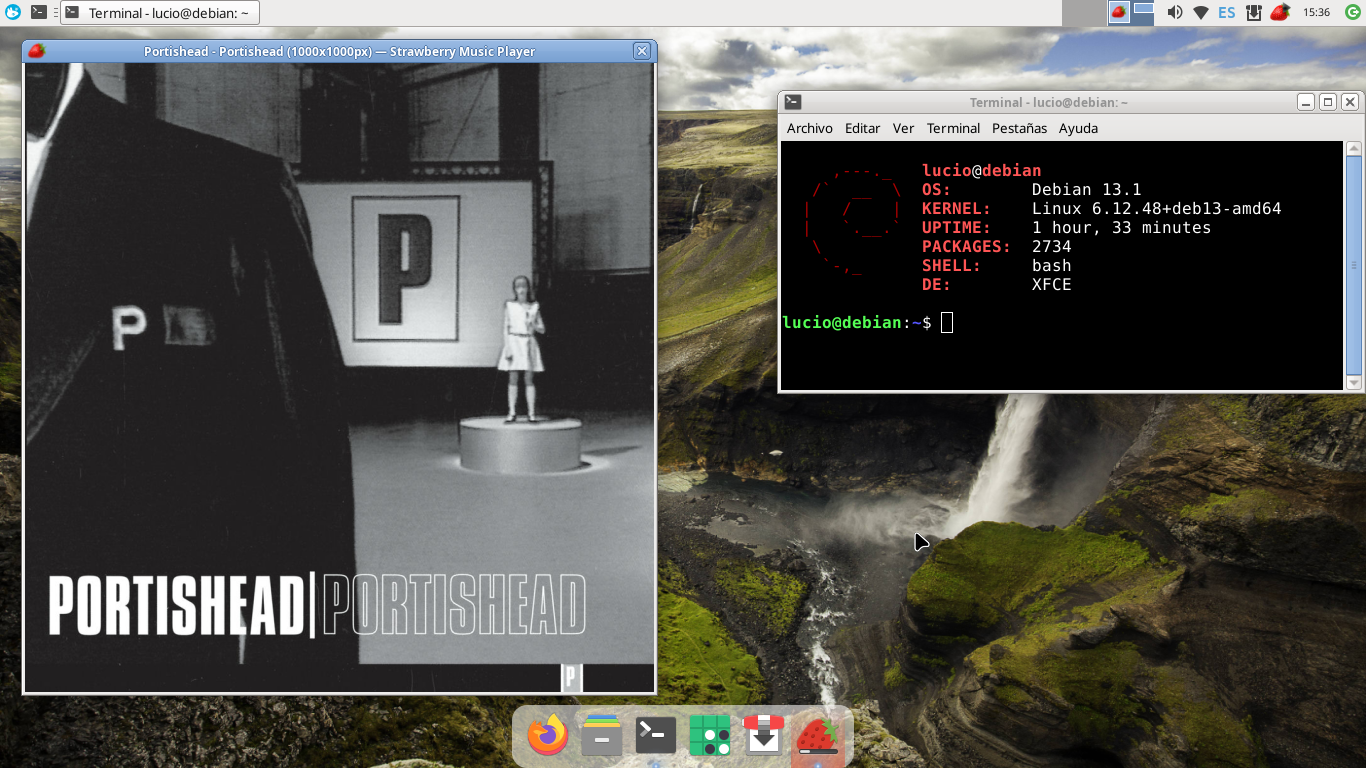This screenshot has width=1366, height=768.
Task: Click the terminal icon in Terminal window titlebar
Action: click(x=792, y=102)
